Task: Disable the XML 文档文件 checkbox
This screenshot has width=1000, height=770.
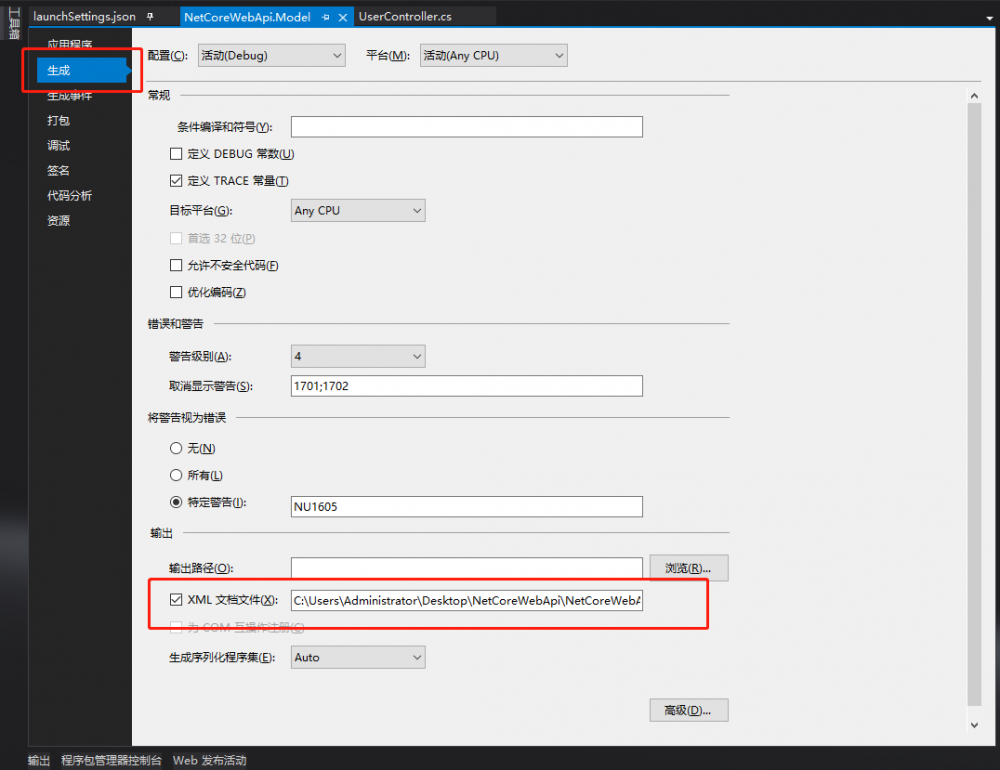Action: coord(176,600)
